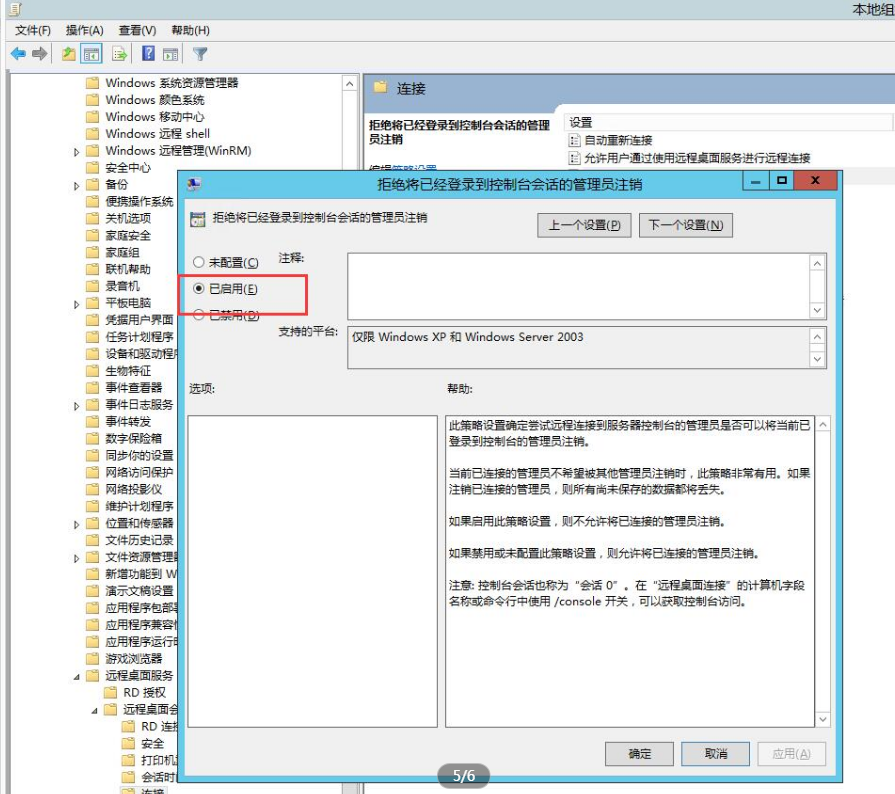Click the Filter funnel toolbar icon

click(x=200, y=54)
